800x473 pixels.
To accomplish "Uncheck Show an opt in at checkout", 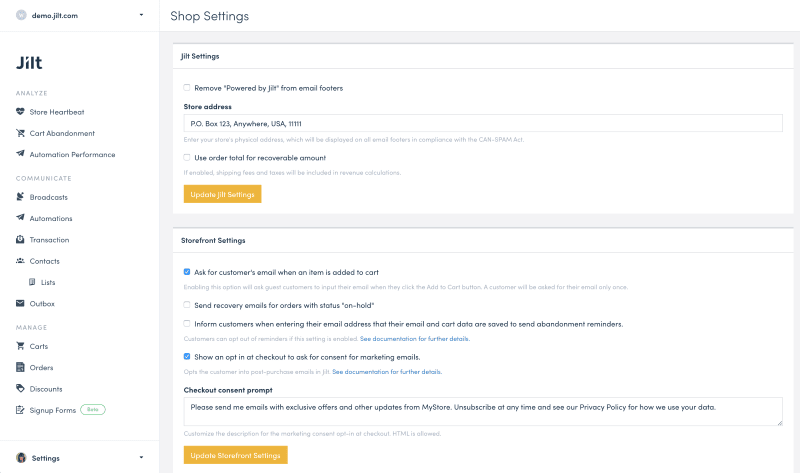I will 187,357.
